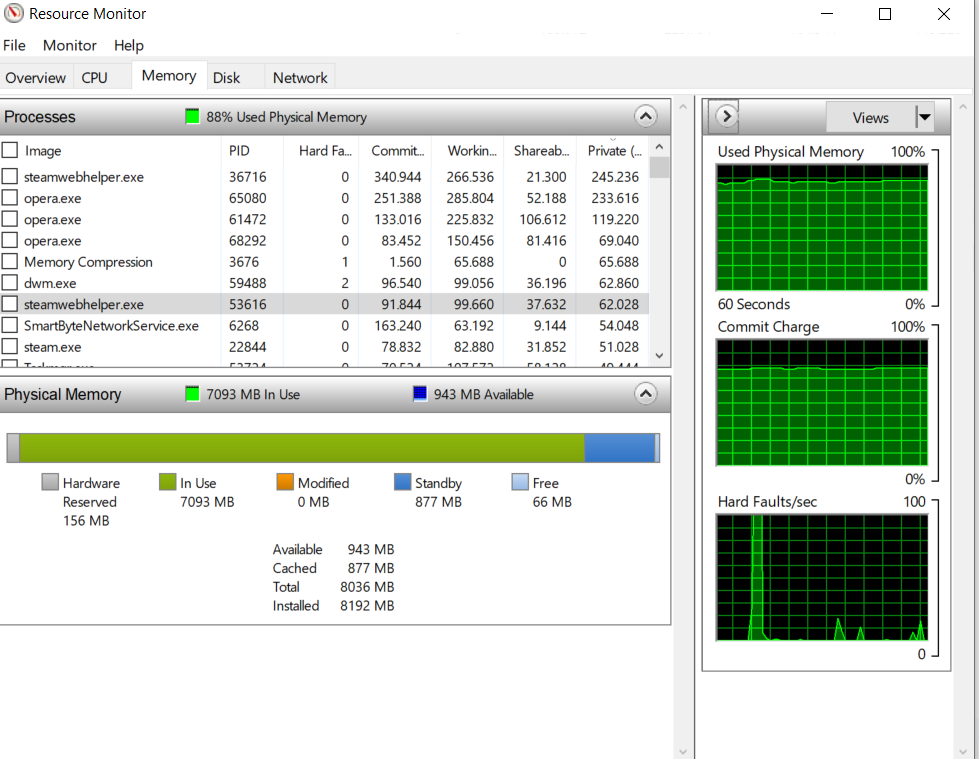This screenshot has height=759, width=979.
Task: Click the In Use legend swatch
Action: tap(167, 482)
